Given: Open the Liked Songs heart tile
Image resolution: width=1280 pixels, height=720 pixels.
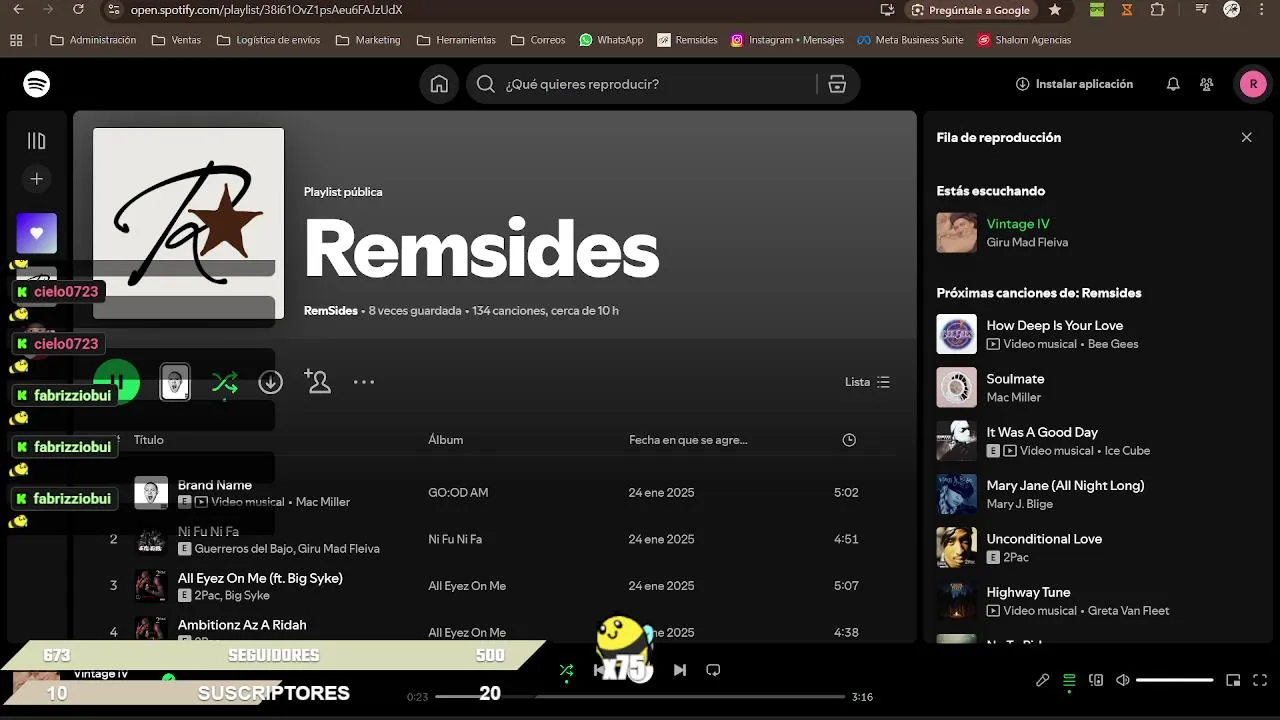Looking at the screenshot, I should point(37,233).
